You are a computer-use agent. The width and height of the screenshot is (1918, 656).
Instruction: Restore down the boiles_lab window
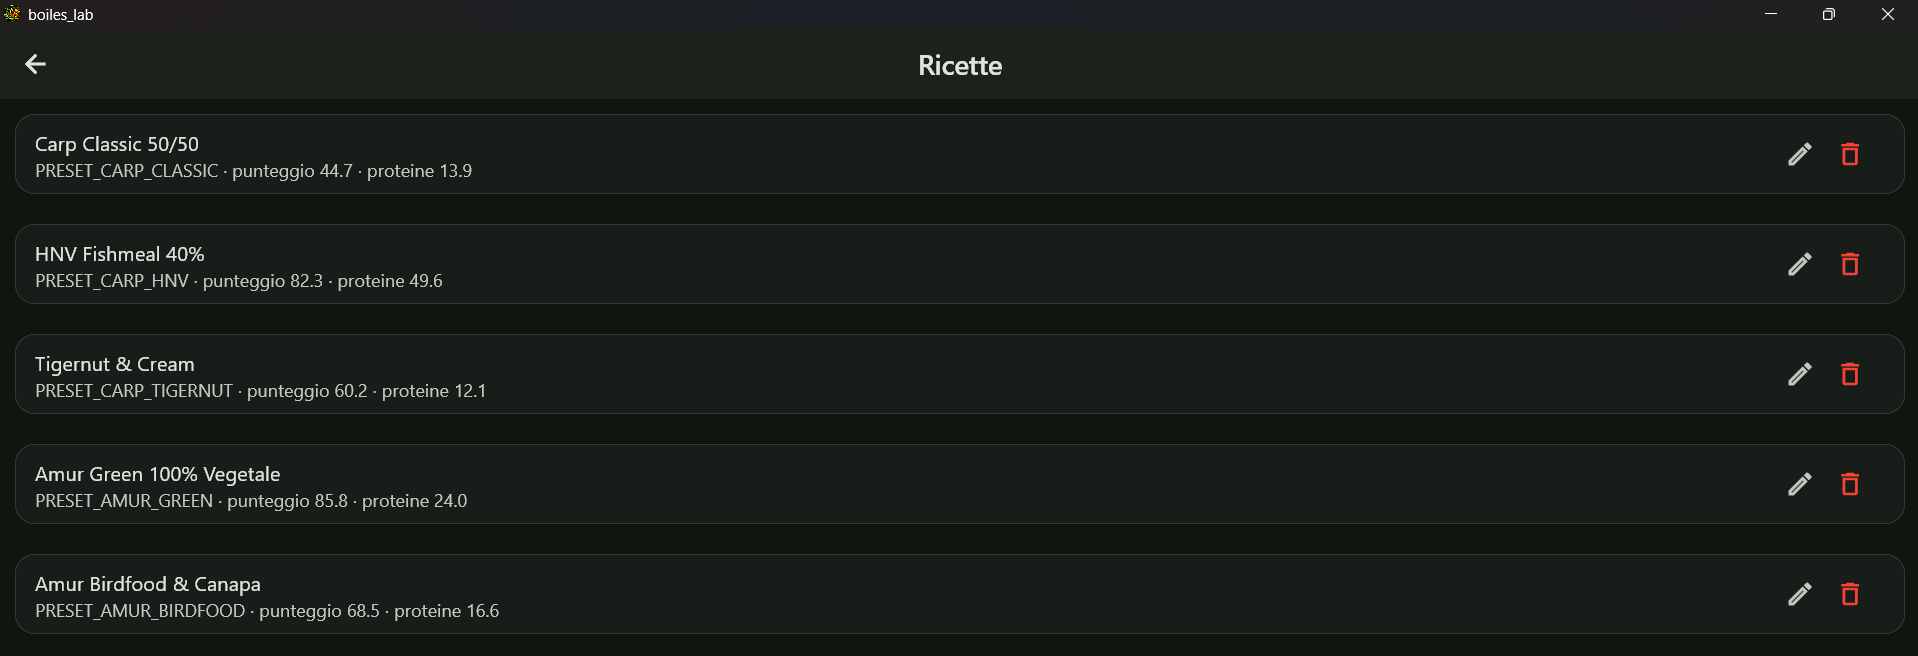tap(1829, 14)
